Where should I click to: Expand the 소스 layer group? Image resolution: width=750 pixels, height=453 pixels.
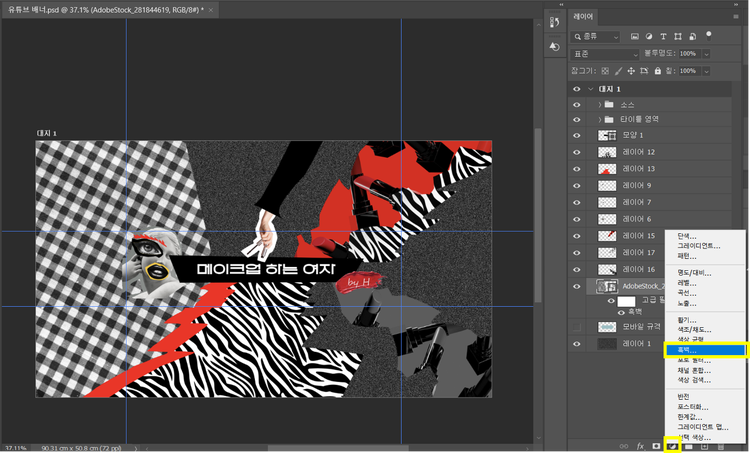tap(600, 103)
